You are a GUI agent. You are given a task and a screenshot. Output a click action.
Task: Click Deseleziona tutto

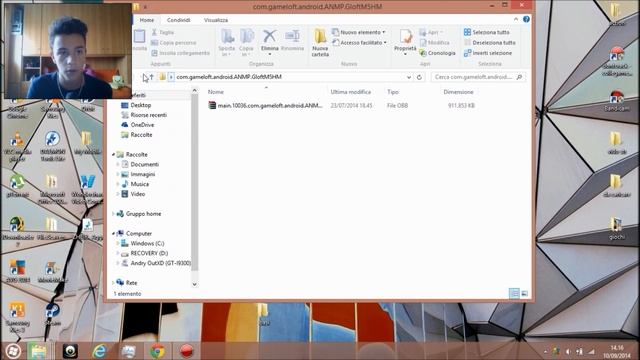point(490,42)
